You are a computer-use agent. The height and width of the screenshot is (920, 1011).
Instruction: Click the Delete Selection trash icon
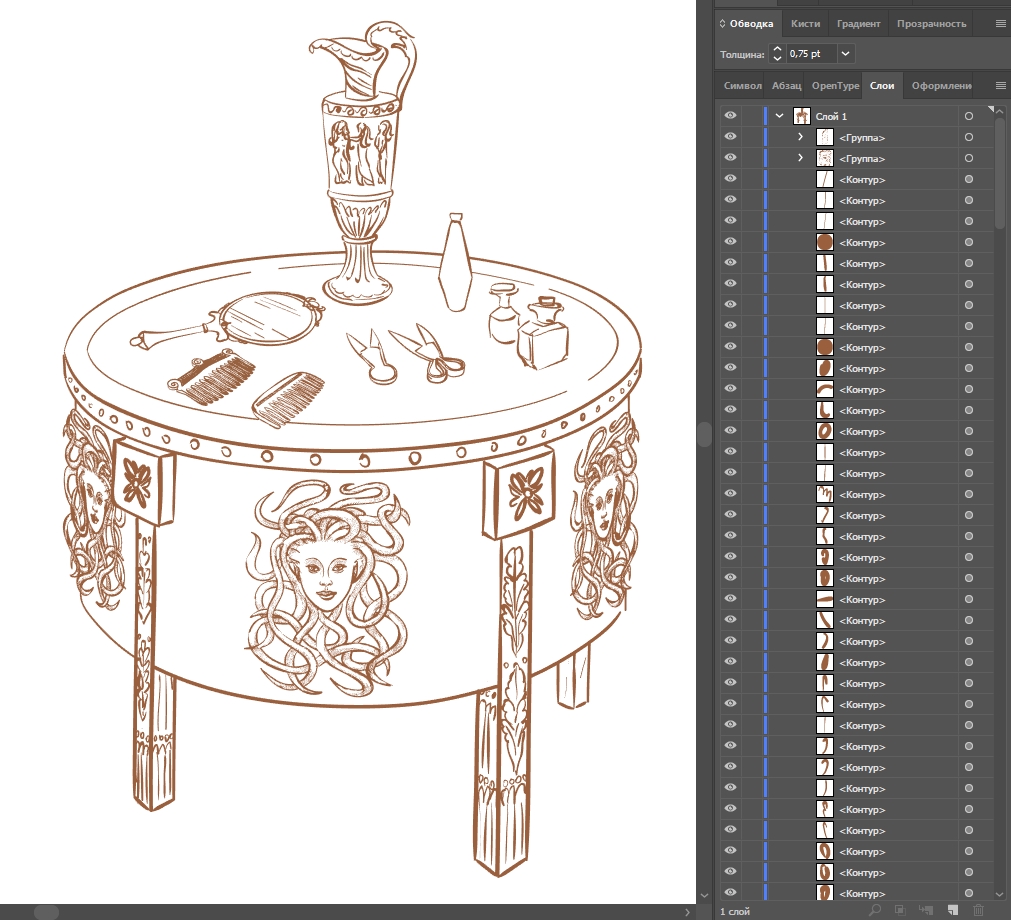[978, 910]
